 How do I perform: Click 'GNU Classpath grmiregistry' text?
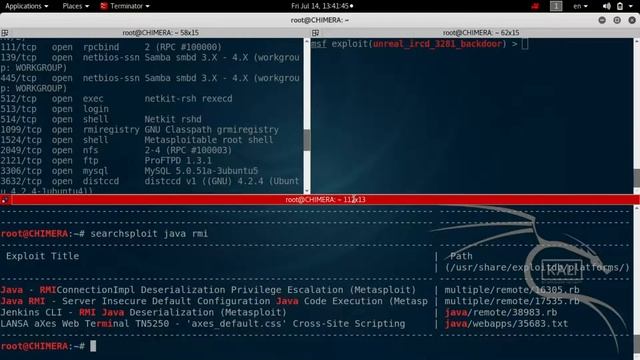click(x=211, y=130)
